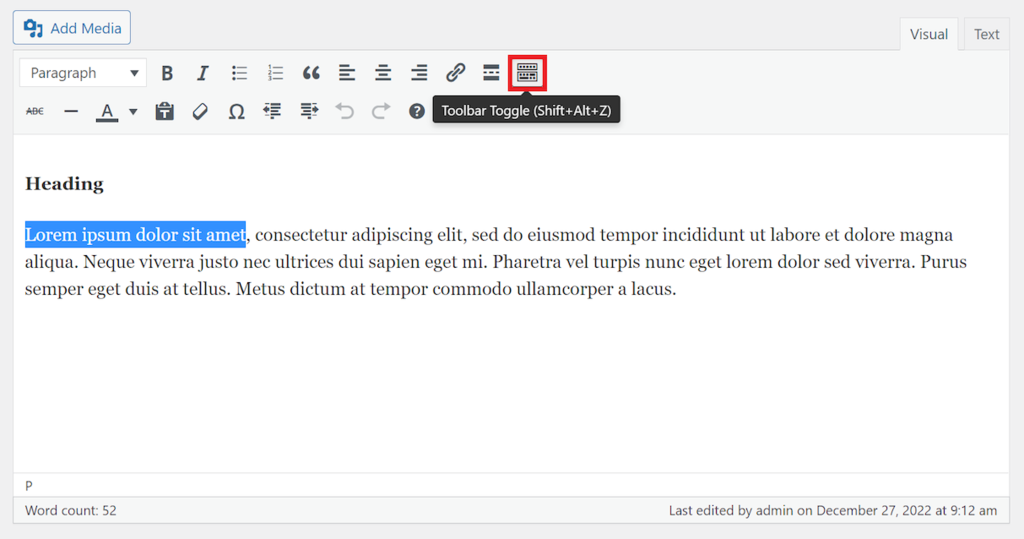Apply blockquote formatting
Viewport: 1024px width, 539px height.
point(311,73)
